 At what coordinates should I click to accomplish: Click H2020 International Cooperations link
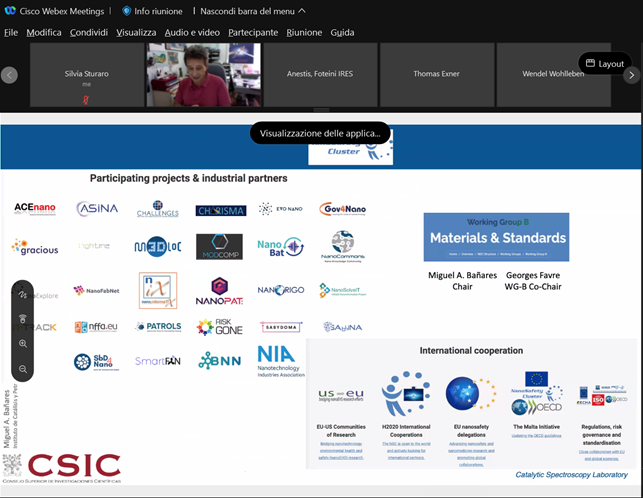406,431
